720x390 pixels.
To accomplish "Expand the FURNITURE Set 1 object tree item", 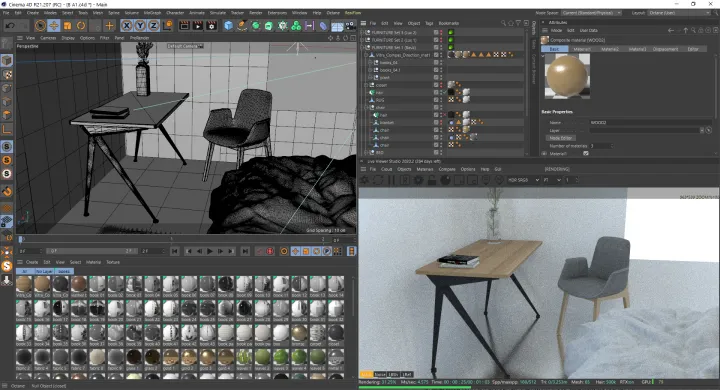I will (362, 47).
